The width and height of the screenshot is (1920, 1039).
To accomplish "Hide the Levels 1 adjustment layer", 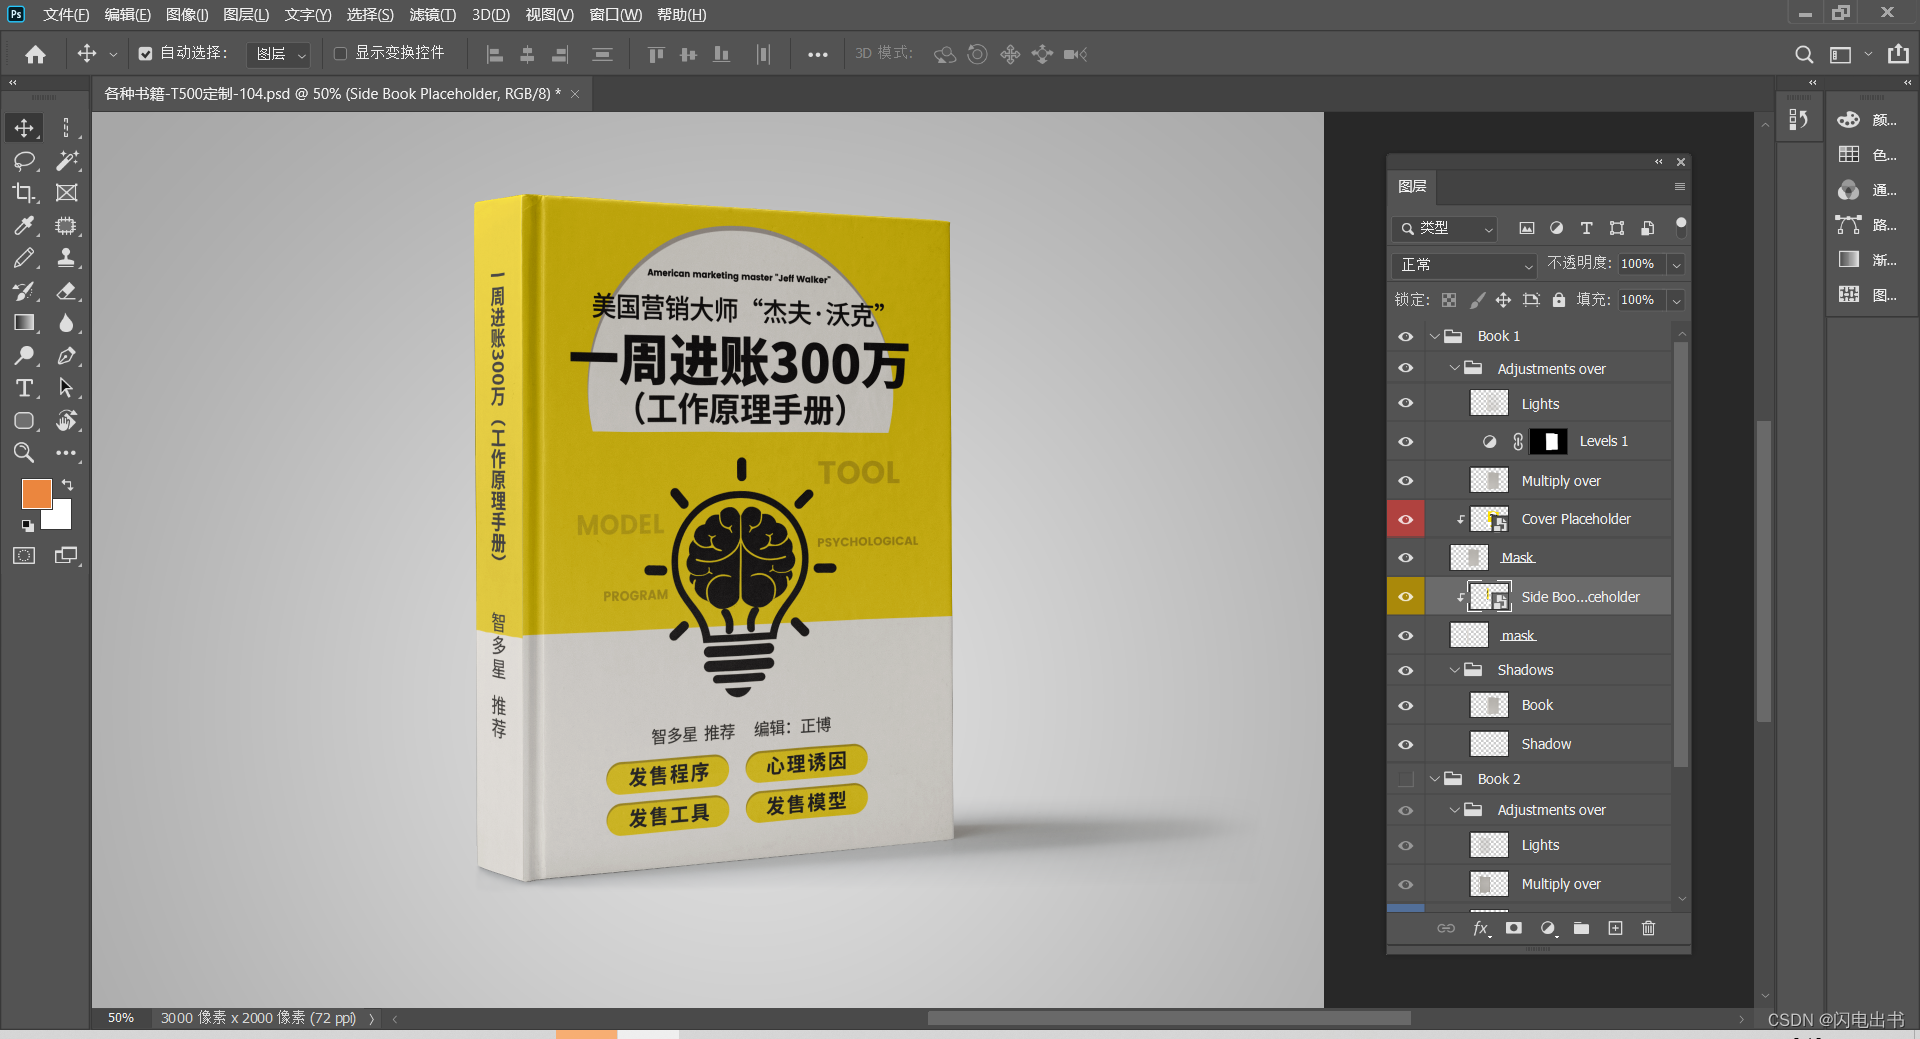I will pyautogui.click(x=1405, y=441).
